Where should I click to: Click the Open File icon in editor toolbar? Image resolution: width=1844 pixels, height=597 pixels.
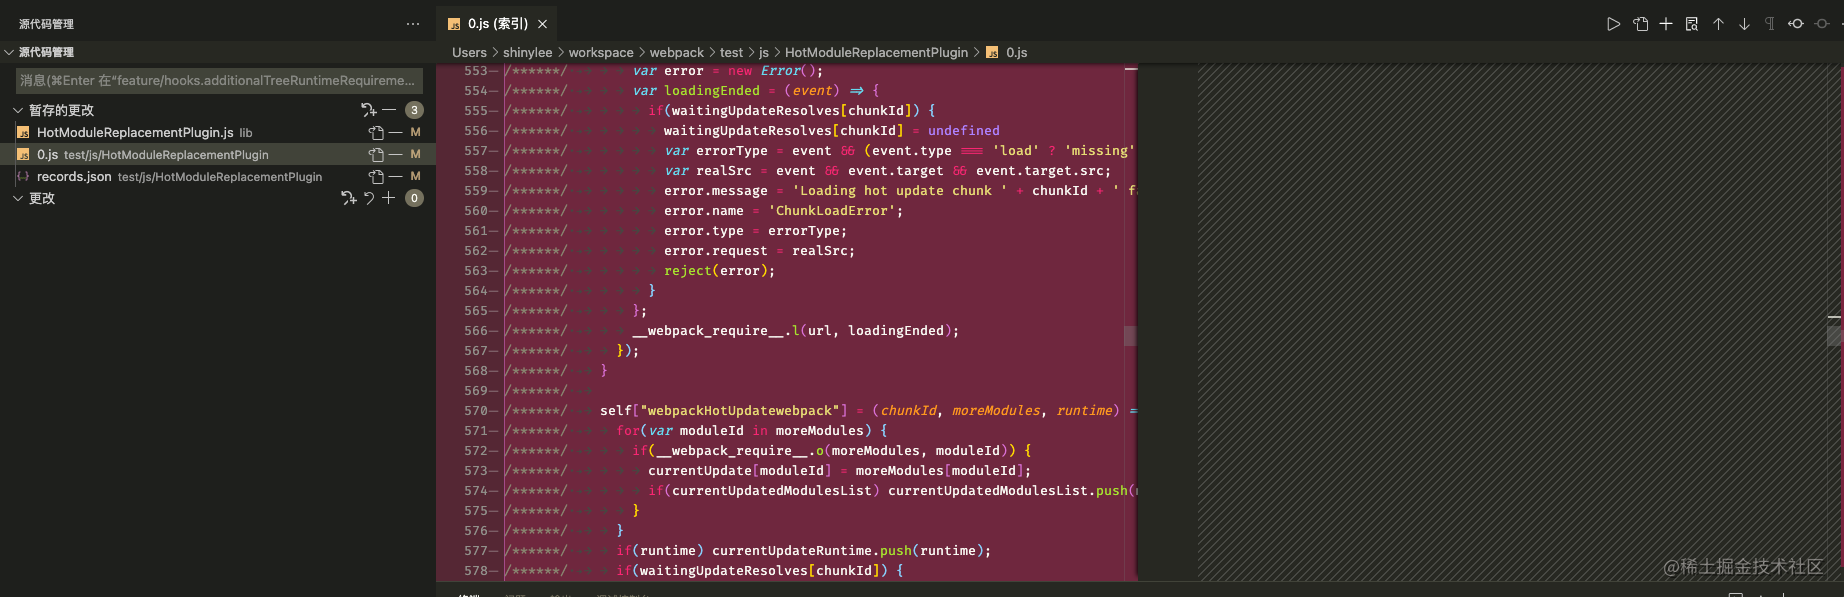coord(1640,24)
